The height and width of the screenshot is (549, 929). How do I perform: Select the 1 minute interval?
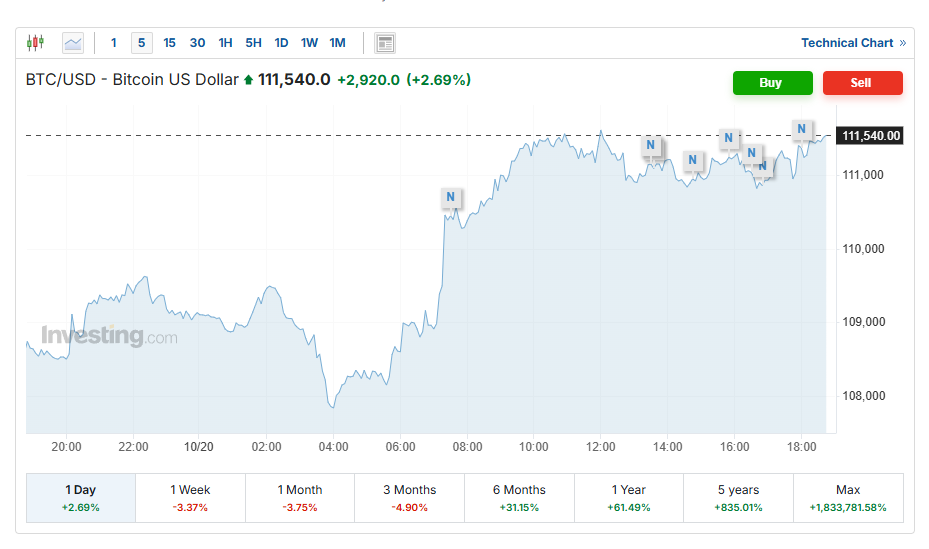114,43
